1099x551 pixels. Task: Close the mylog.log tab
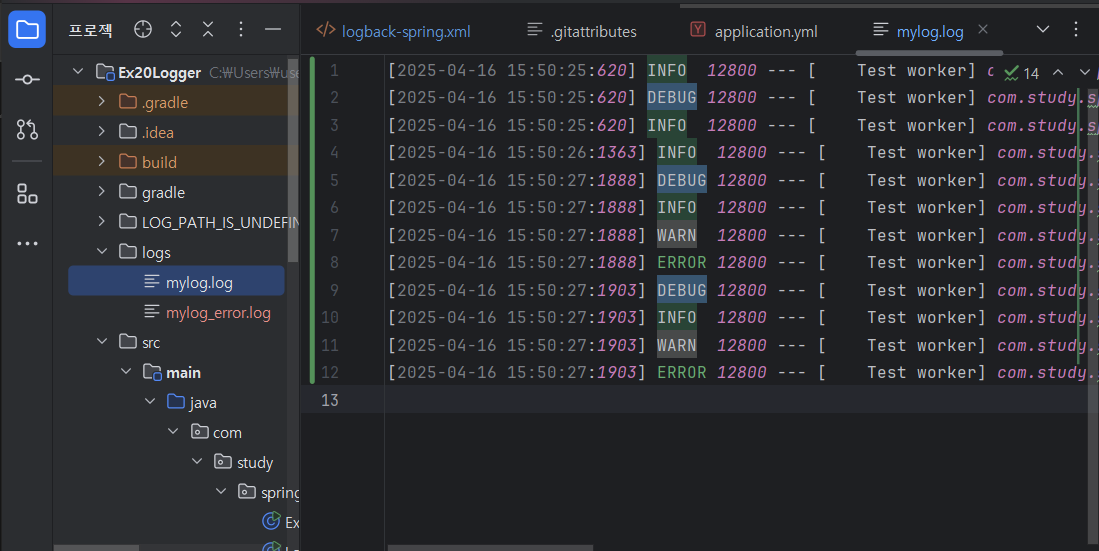[x=983, y=30]
